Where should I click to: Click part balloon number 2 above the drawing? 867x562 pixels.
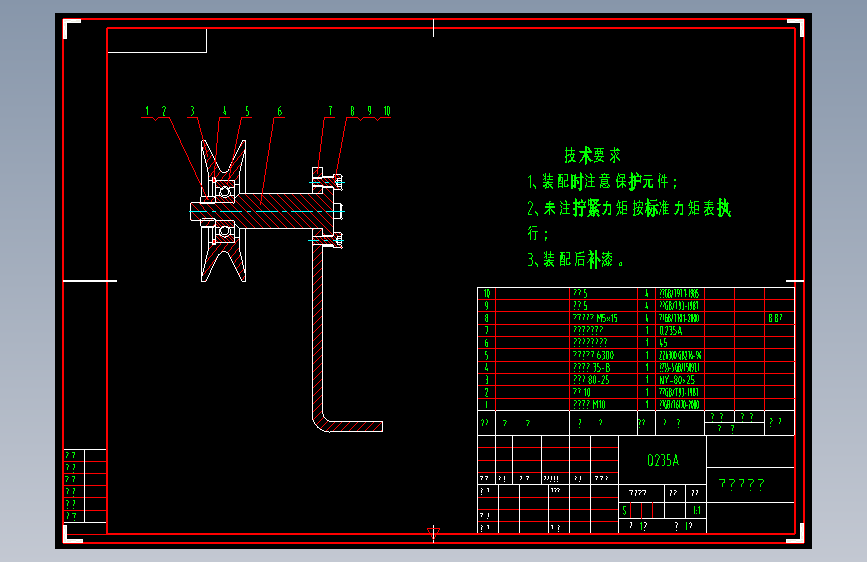pos(164,111)
